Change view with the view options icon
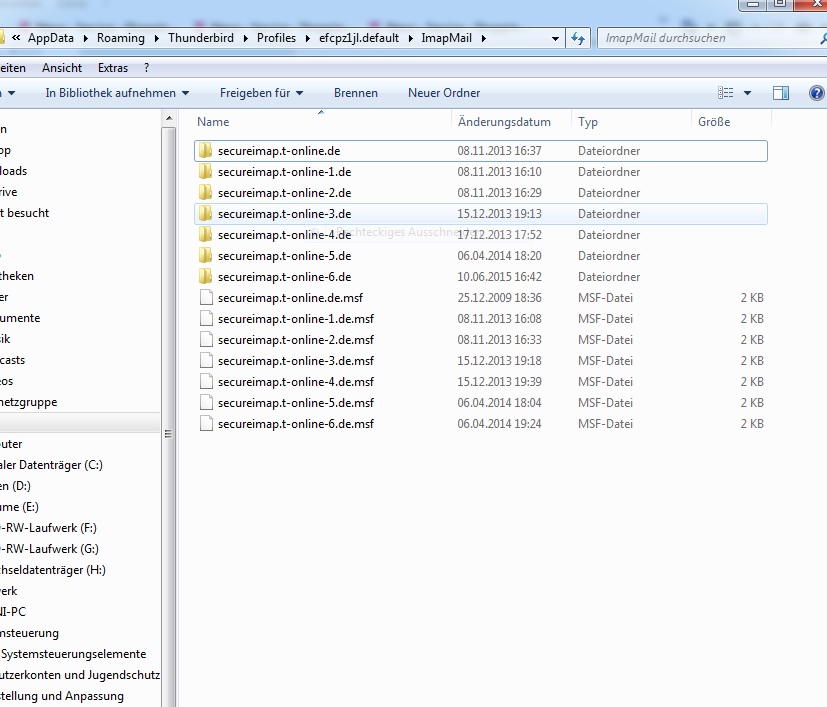Image resolution: width=827 pixels, height=707 pixels. [x=726, y=93]
